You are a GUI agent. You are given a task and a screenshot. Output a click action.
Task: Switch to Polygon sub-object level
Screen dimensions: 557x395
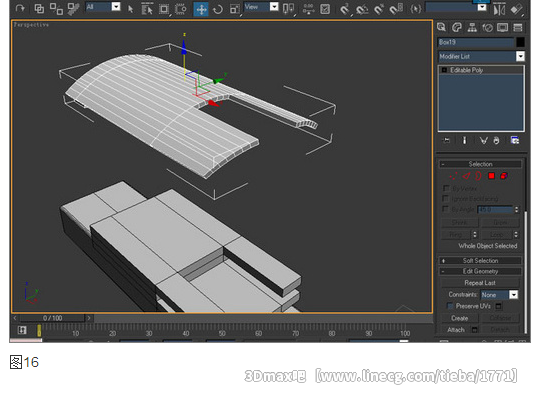pyautogui.click(x=492, y=175)
